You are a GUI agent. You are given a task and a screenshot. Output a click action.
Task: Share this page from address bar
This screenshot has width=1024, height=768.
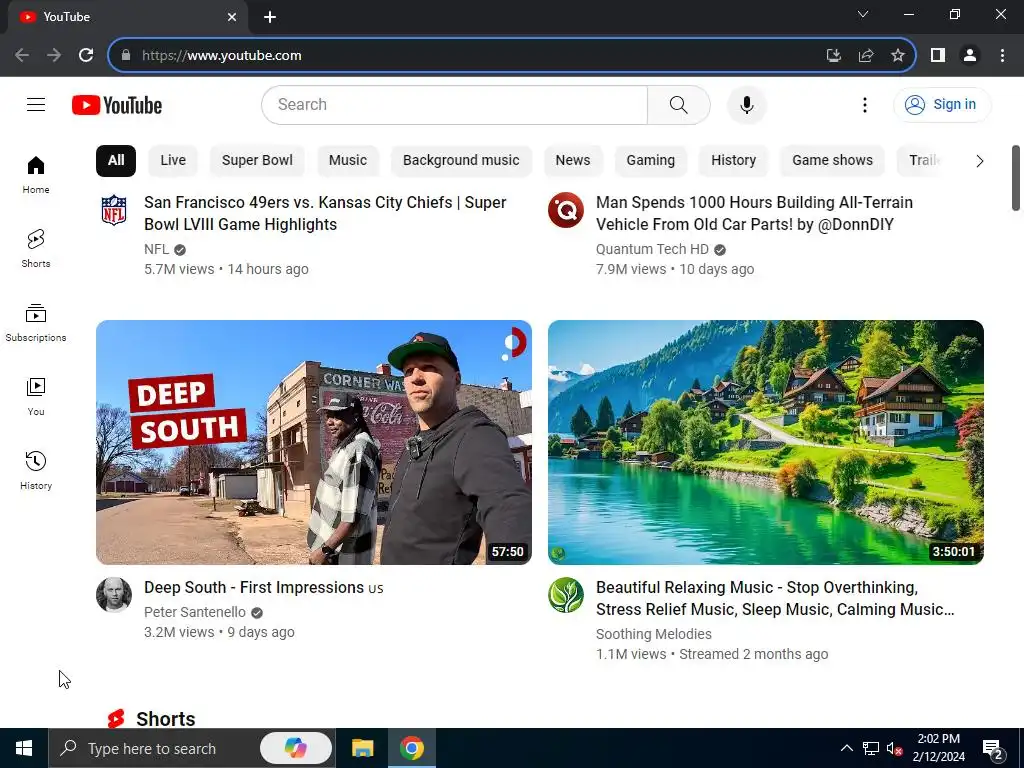[866, 56]
